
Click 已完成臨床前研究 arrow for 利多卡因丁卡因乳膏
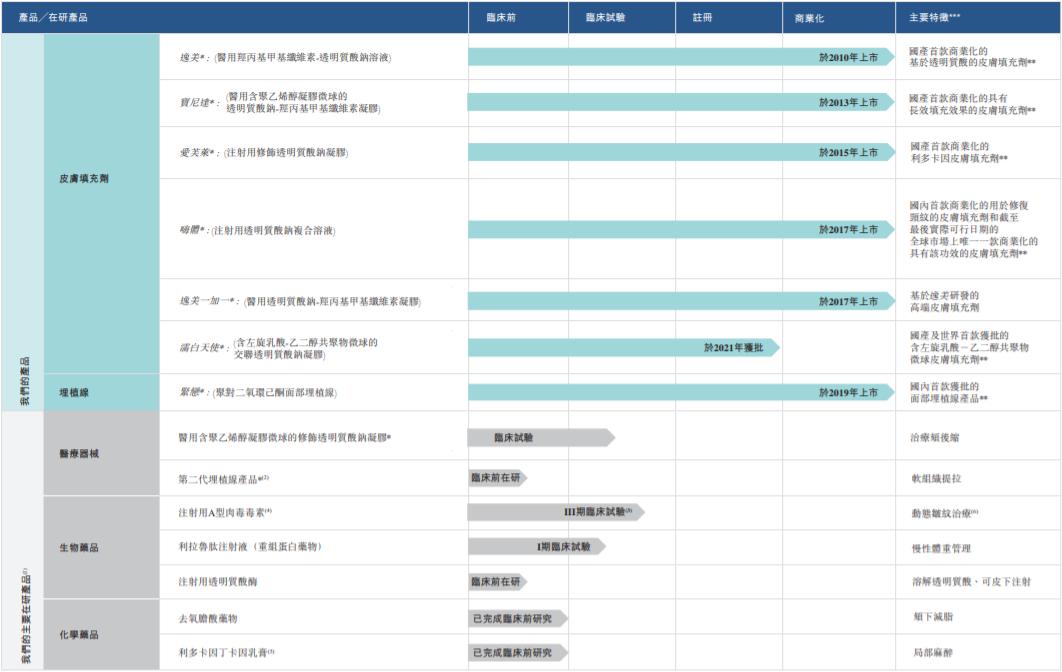[517, 652]
